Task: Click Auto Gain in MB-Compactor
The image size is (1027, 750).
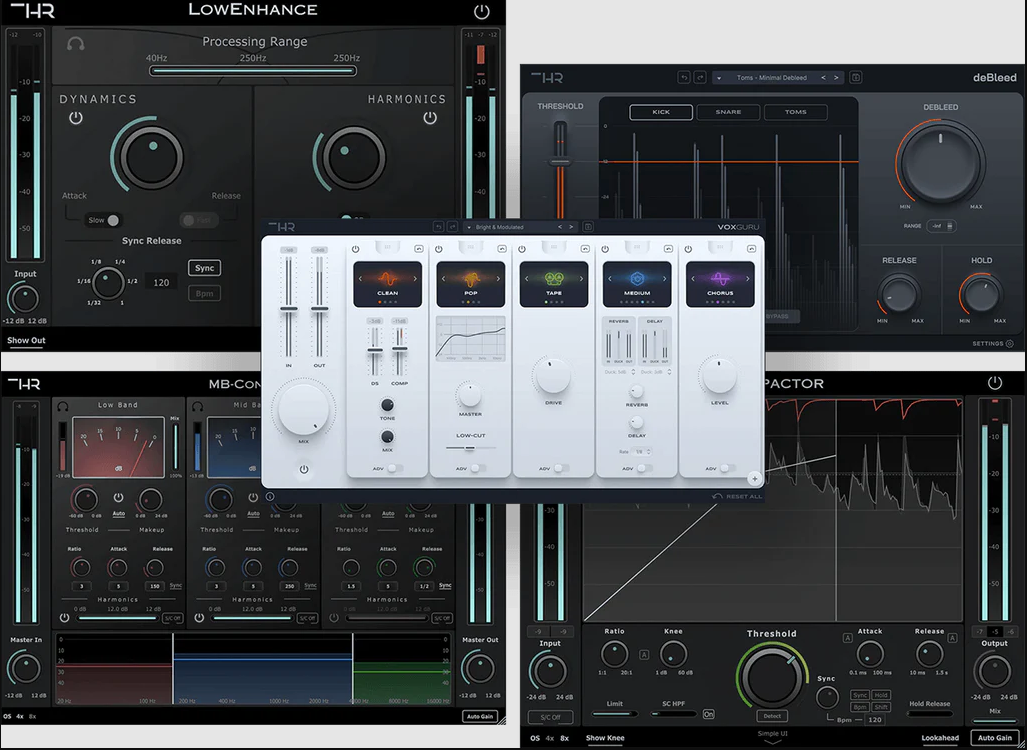Action: pos(479,717)
